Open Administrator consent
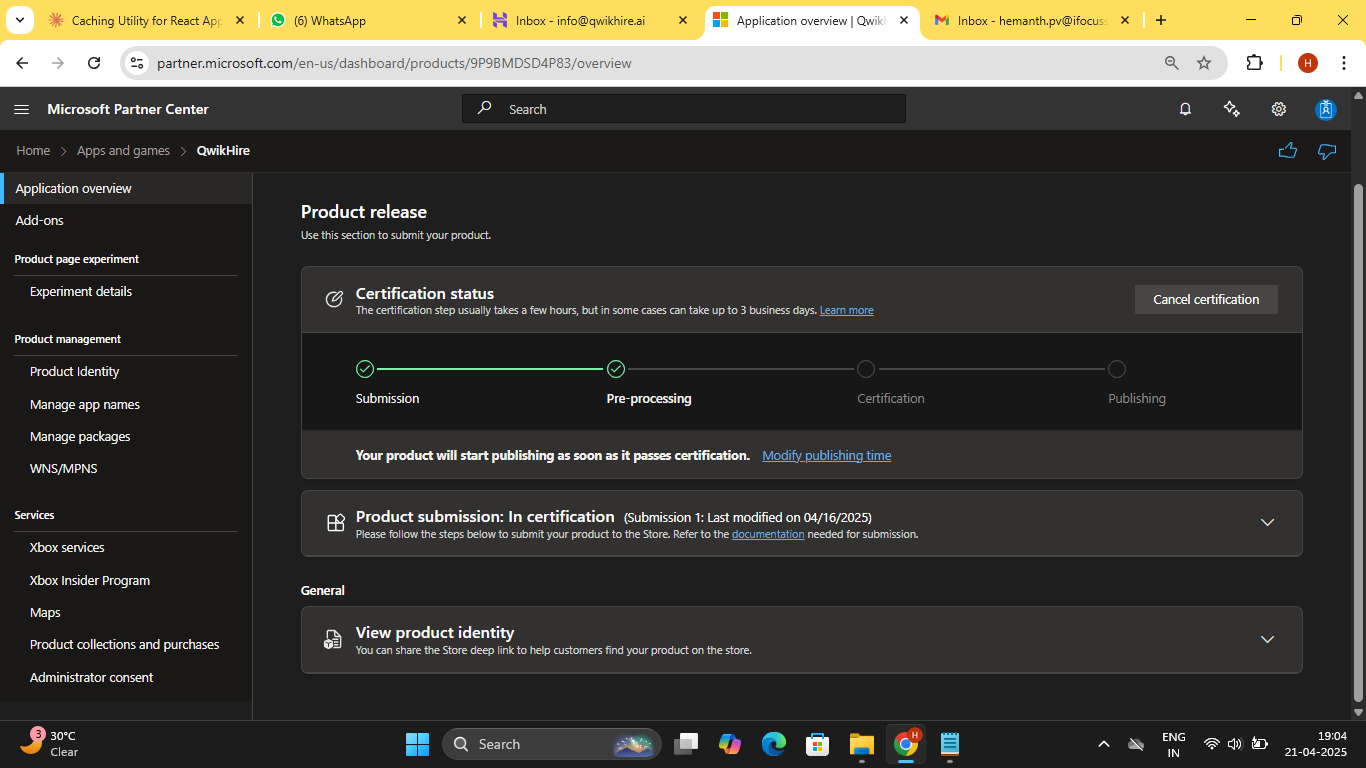The image size is (1366, 768). pos(92,678)
